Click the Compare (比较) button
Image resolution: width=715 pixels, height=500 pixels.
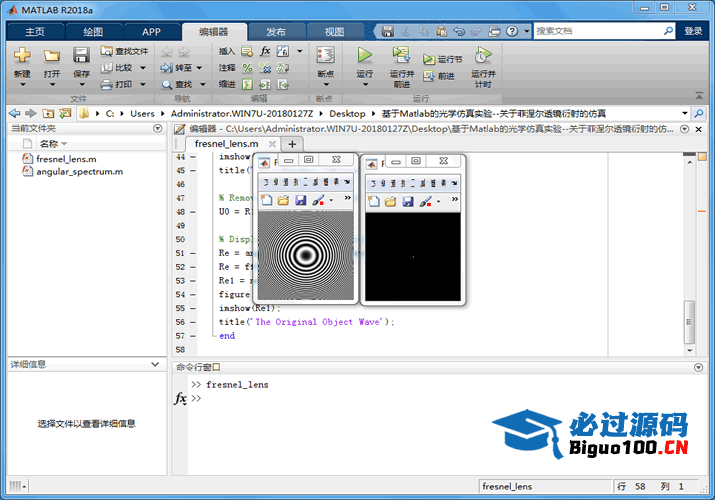click(x=117, y=67)
